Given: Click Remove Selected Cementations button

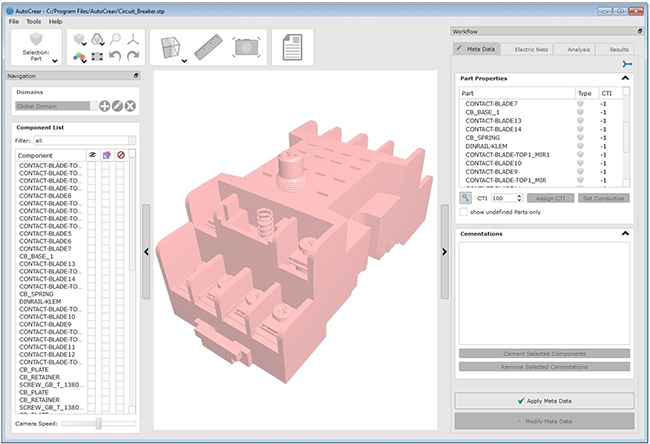Looking at the screenshot, I should 544,367.
